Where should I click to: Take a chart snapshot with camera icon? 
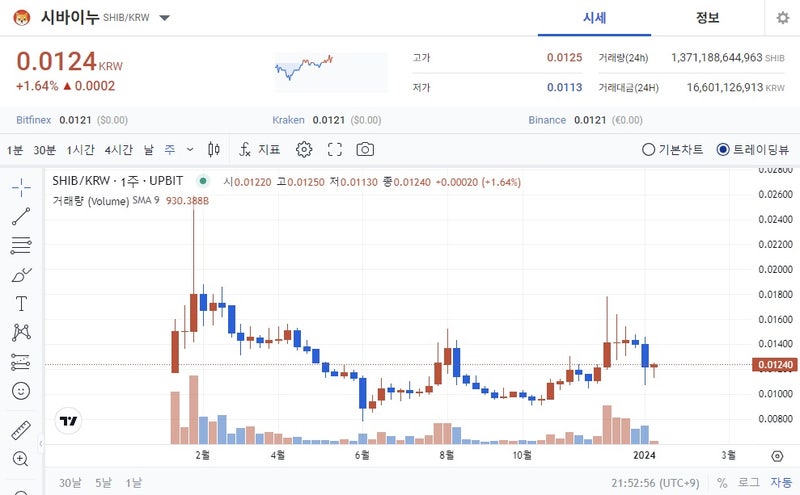365,150
